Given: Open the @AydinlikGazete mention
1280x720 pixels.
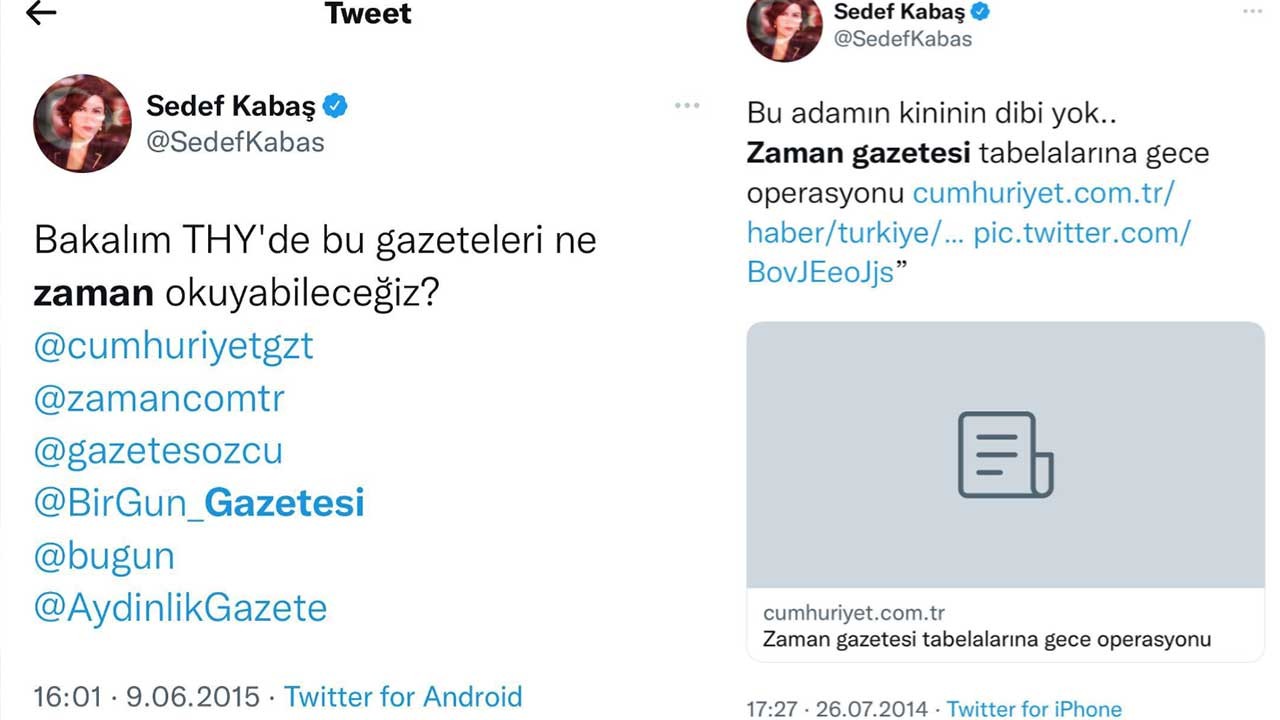Looking at the screenshot, I should (180, 608).
